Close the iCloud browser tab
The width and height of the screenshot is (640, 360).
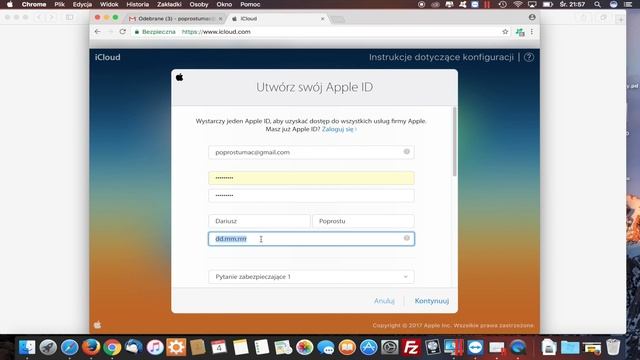point(322,19)
